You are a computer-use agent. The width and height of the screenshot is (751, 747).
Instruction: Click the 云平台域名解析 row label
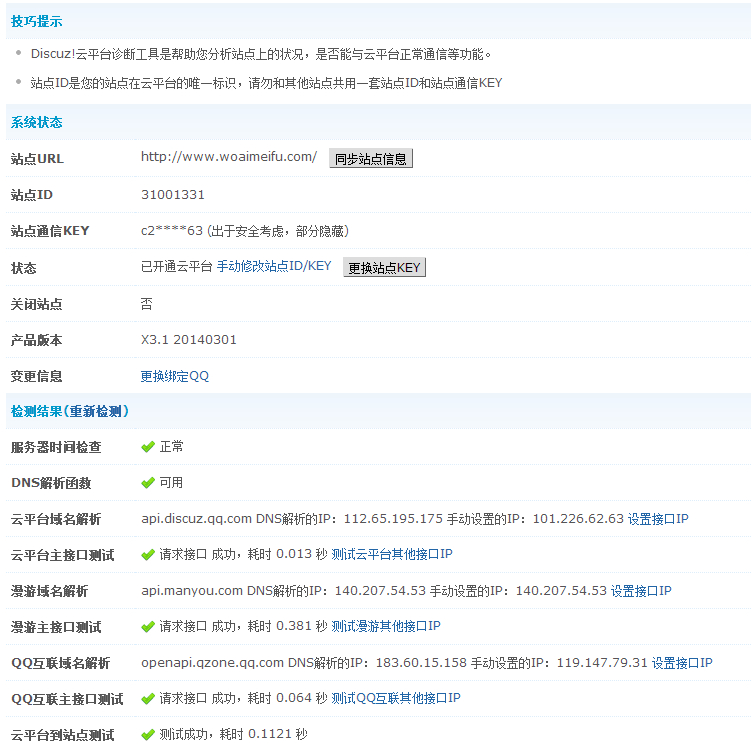(56, 520)
